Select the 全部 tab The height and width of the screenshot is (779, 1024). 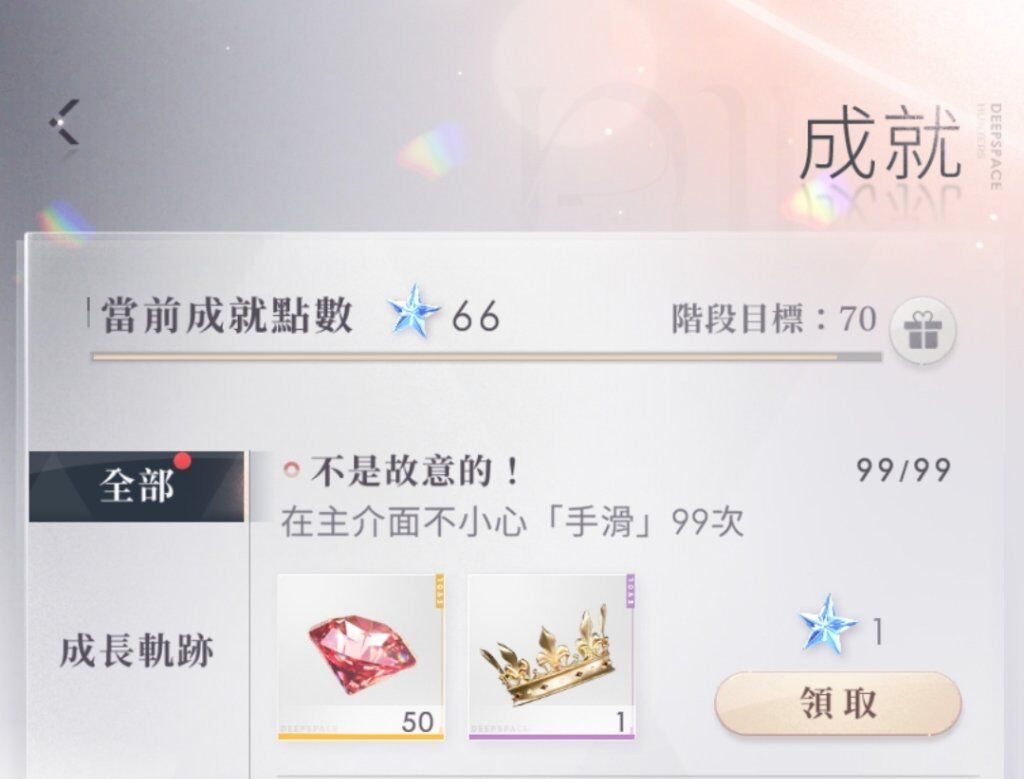tap(136, 486)
